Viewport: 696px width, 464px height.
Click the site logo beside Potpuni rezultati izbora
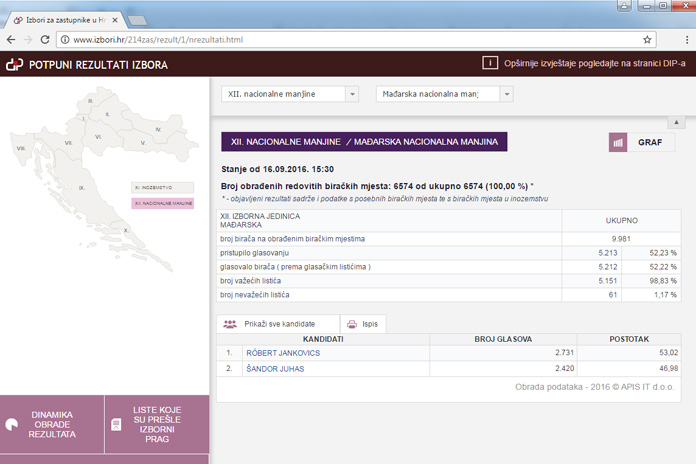[x=14, y=65]
